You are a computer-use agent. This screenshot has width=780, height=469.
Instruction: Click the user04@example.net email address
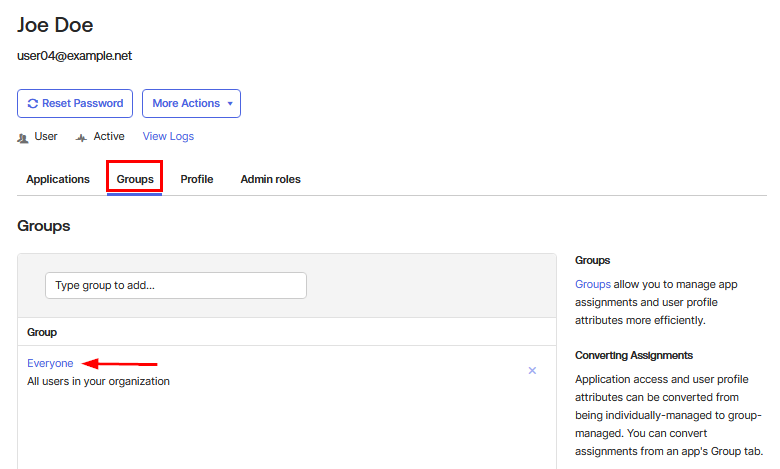(x=75, y=56)
